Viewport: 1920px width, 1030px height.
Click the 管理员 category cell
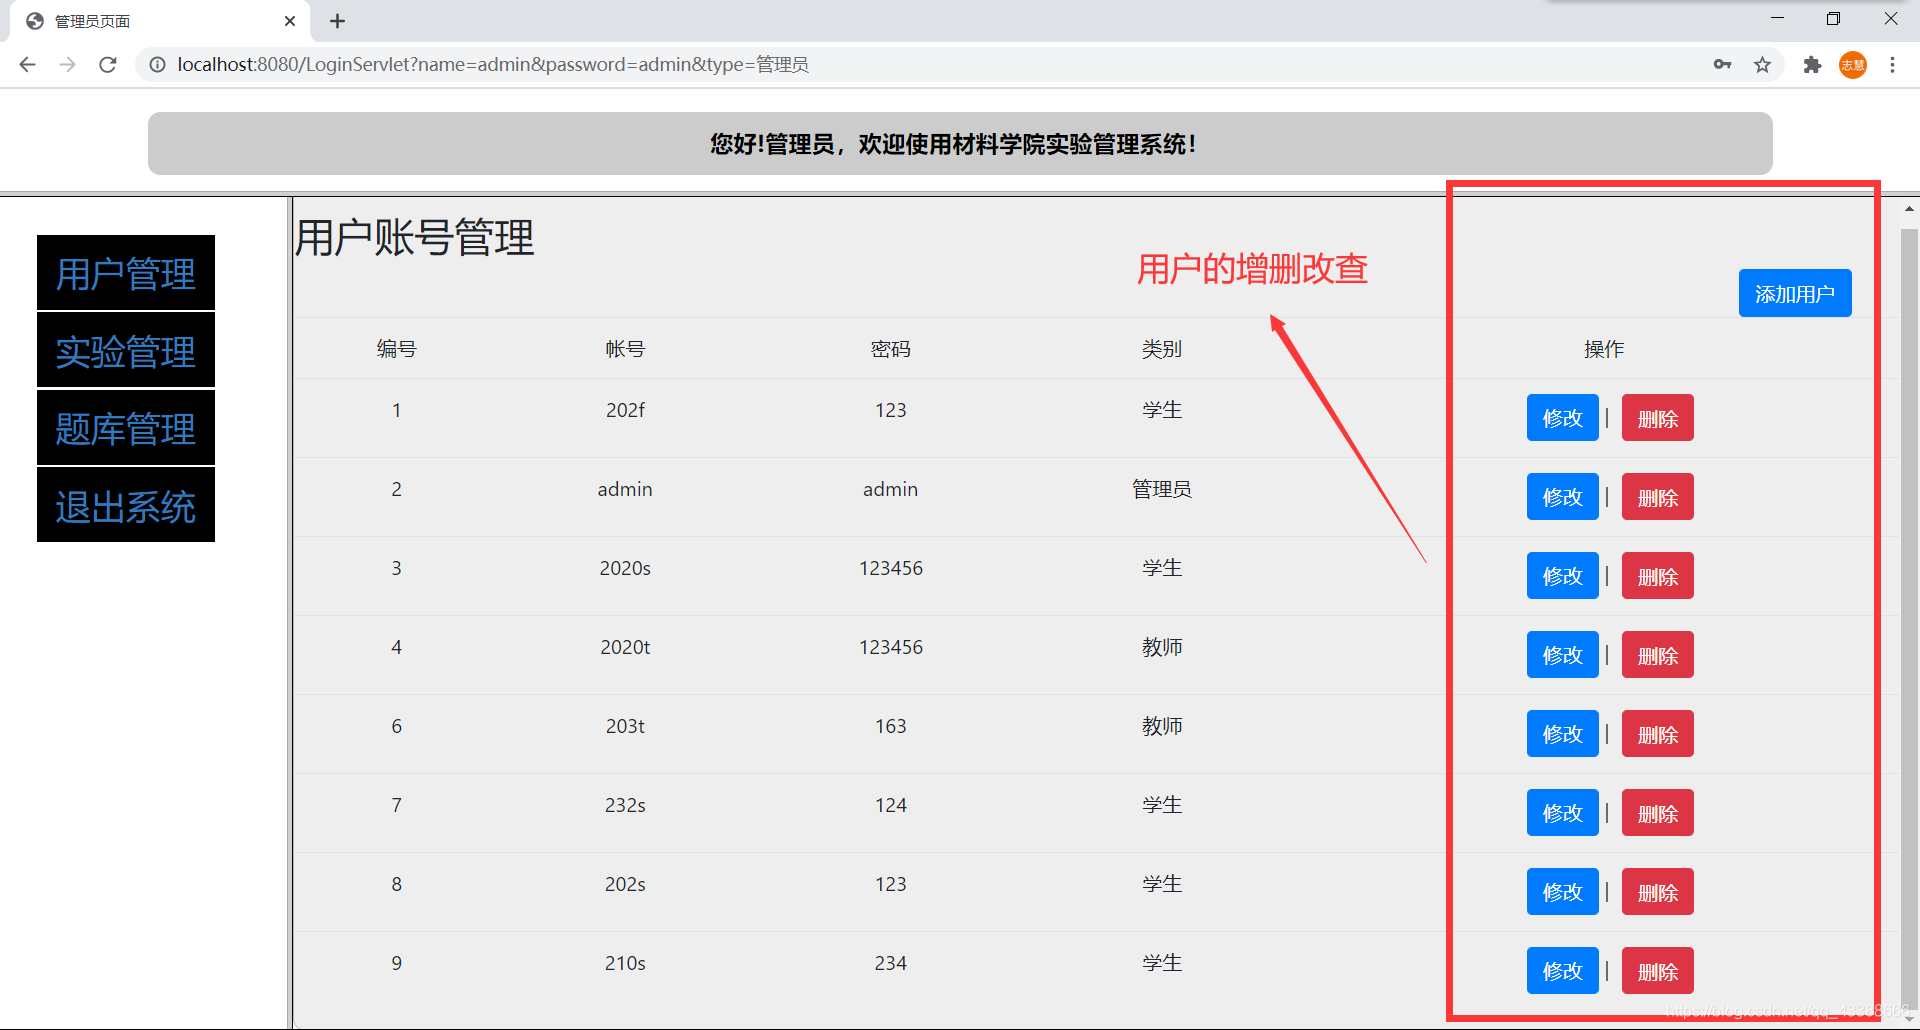pyautogui.click(x=1162, y=489)
